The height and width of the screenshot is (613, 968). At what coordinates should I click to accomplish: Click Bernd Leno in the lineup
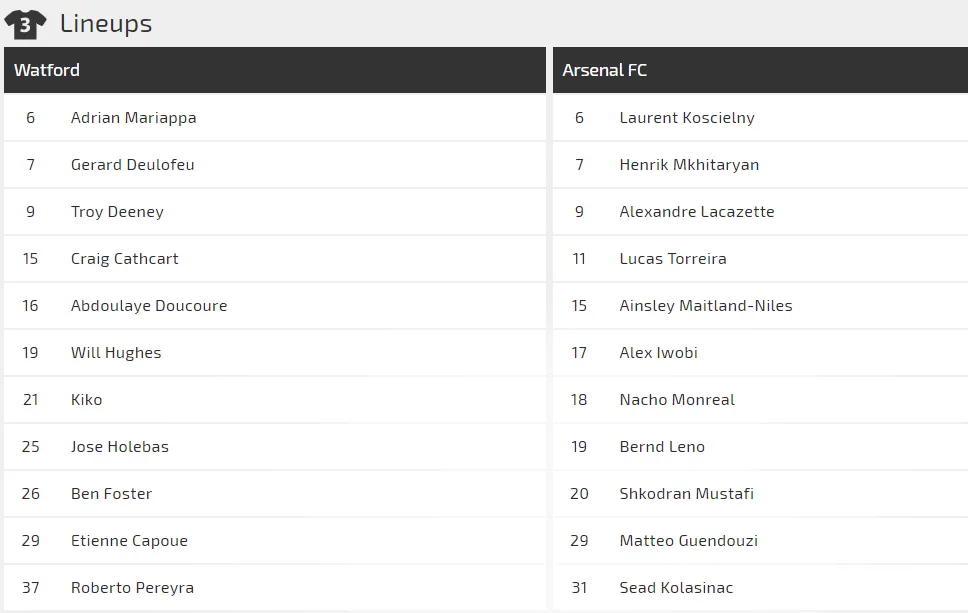(x=662, y=447)
